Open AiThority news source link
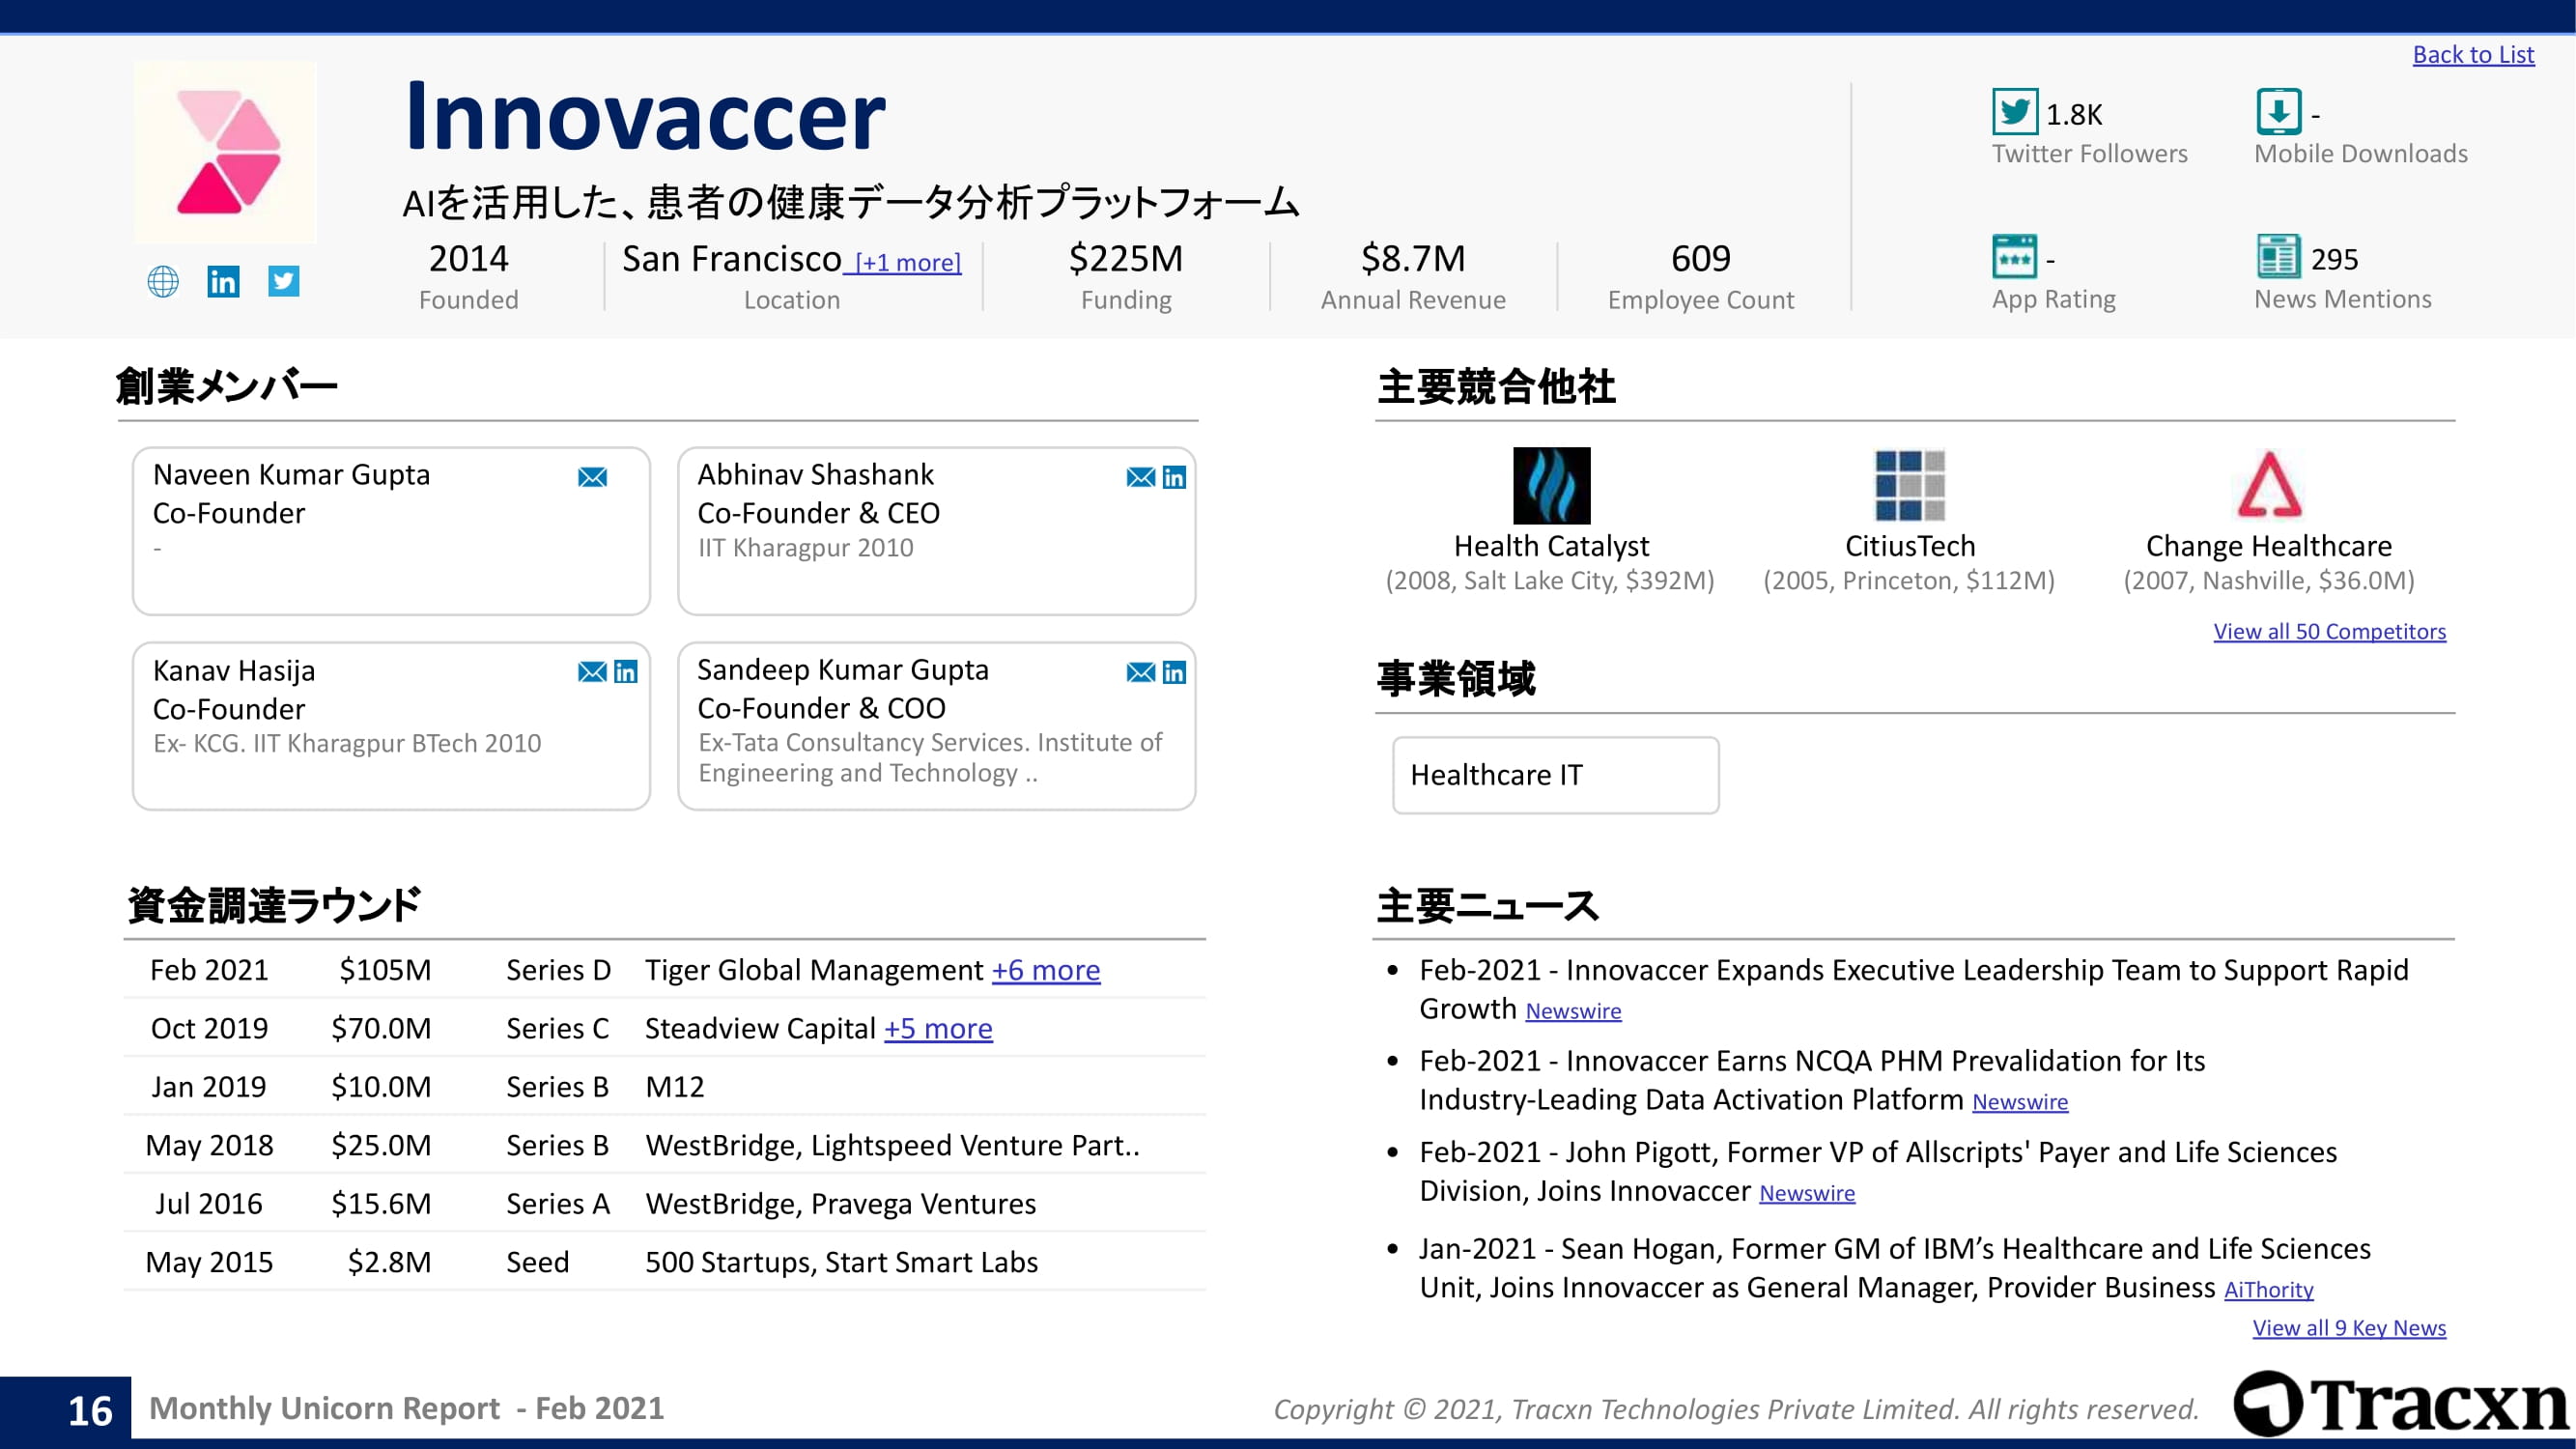The image size is (2576, 1449). [x=2268, y=1290]
